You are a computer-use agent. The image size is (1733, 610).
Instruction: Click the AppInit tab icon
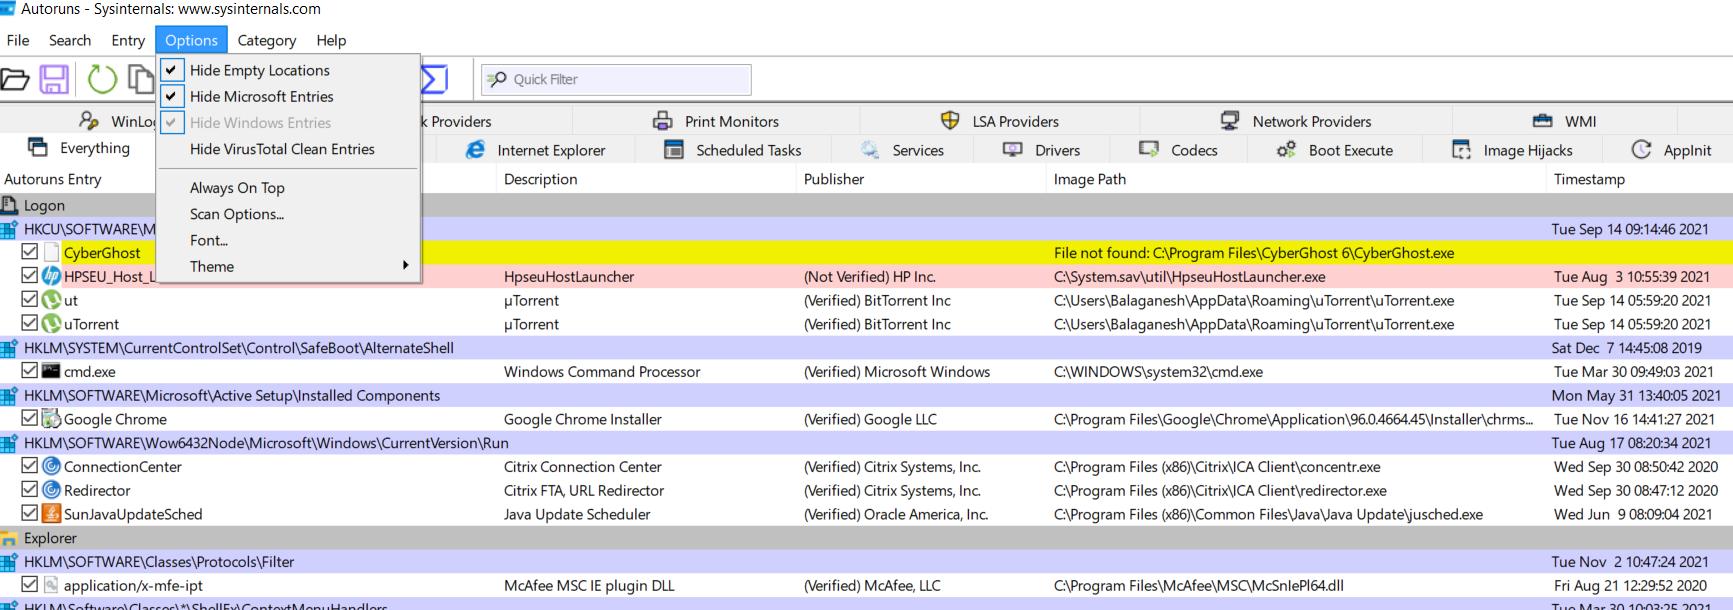click(1641, 150)
